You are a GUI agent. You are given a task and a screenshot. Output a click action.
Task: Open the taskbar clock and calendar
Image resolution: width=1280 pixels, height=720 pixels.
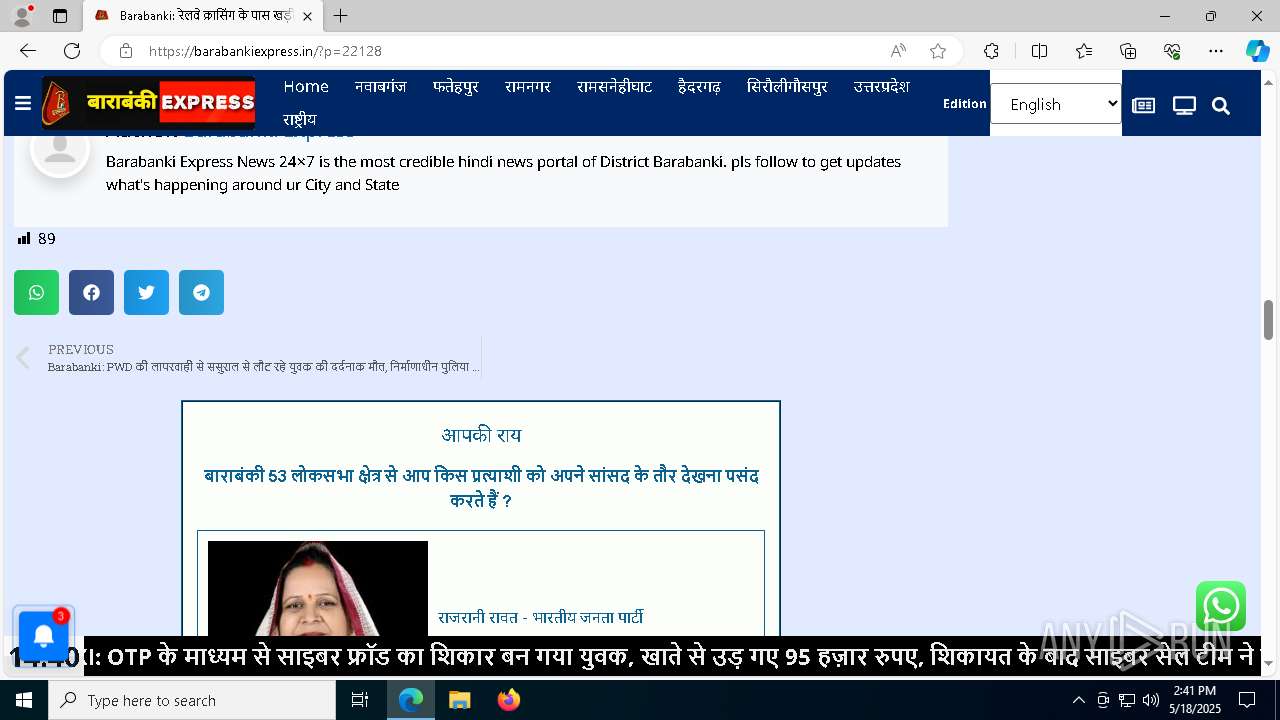[1195, 700]
